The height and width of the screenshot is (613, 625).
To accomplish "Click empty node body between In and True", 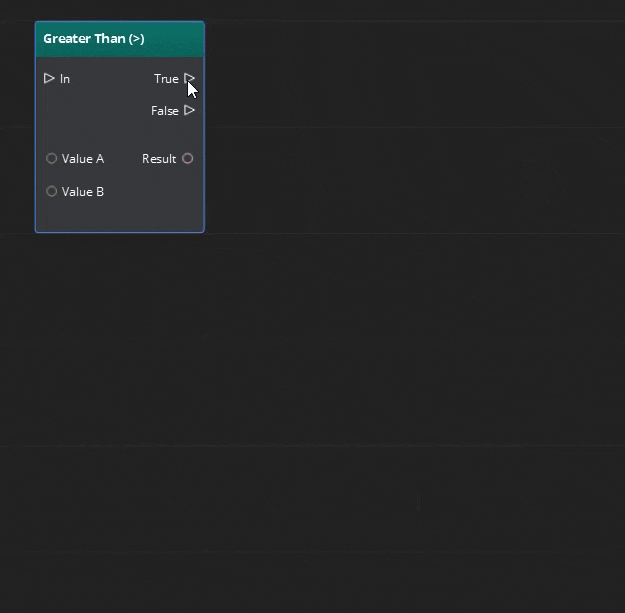I will (110, 79).
